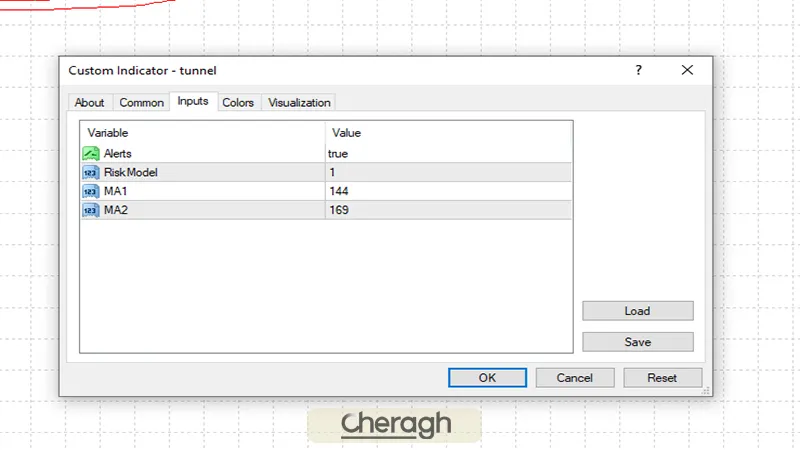This screenshot has width=800, height=450.
Task: Select the Inputs tab
Action: click(193, 101)
